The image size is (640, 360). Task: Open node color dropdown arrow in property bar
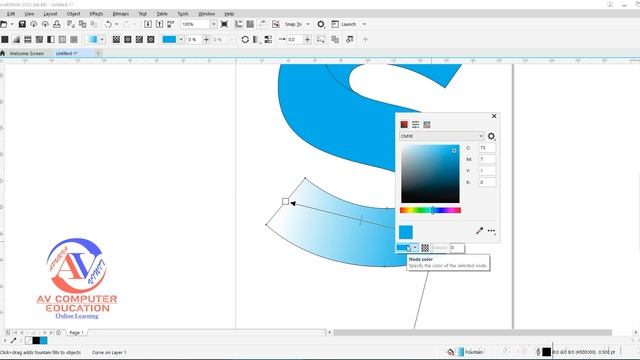[x=181, y=39]
